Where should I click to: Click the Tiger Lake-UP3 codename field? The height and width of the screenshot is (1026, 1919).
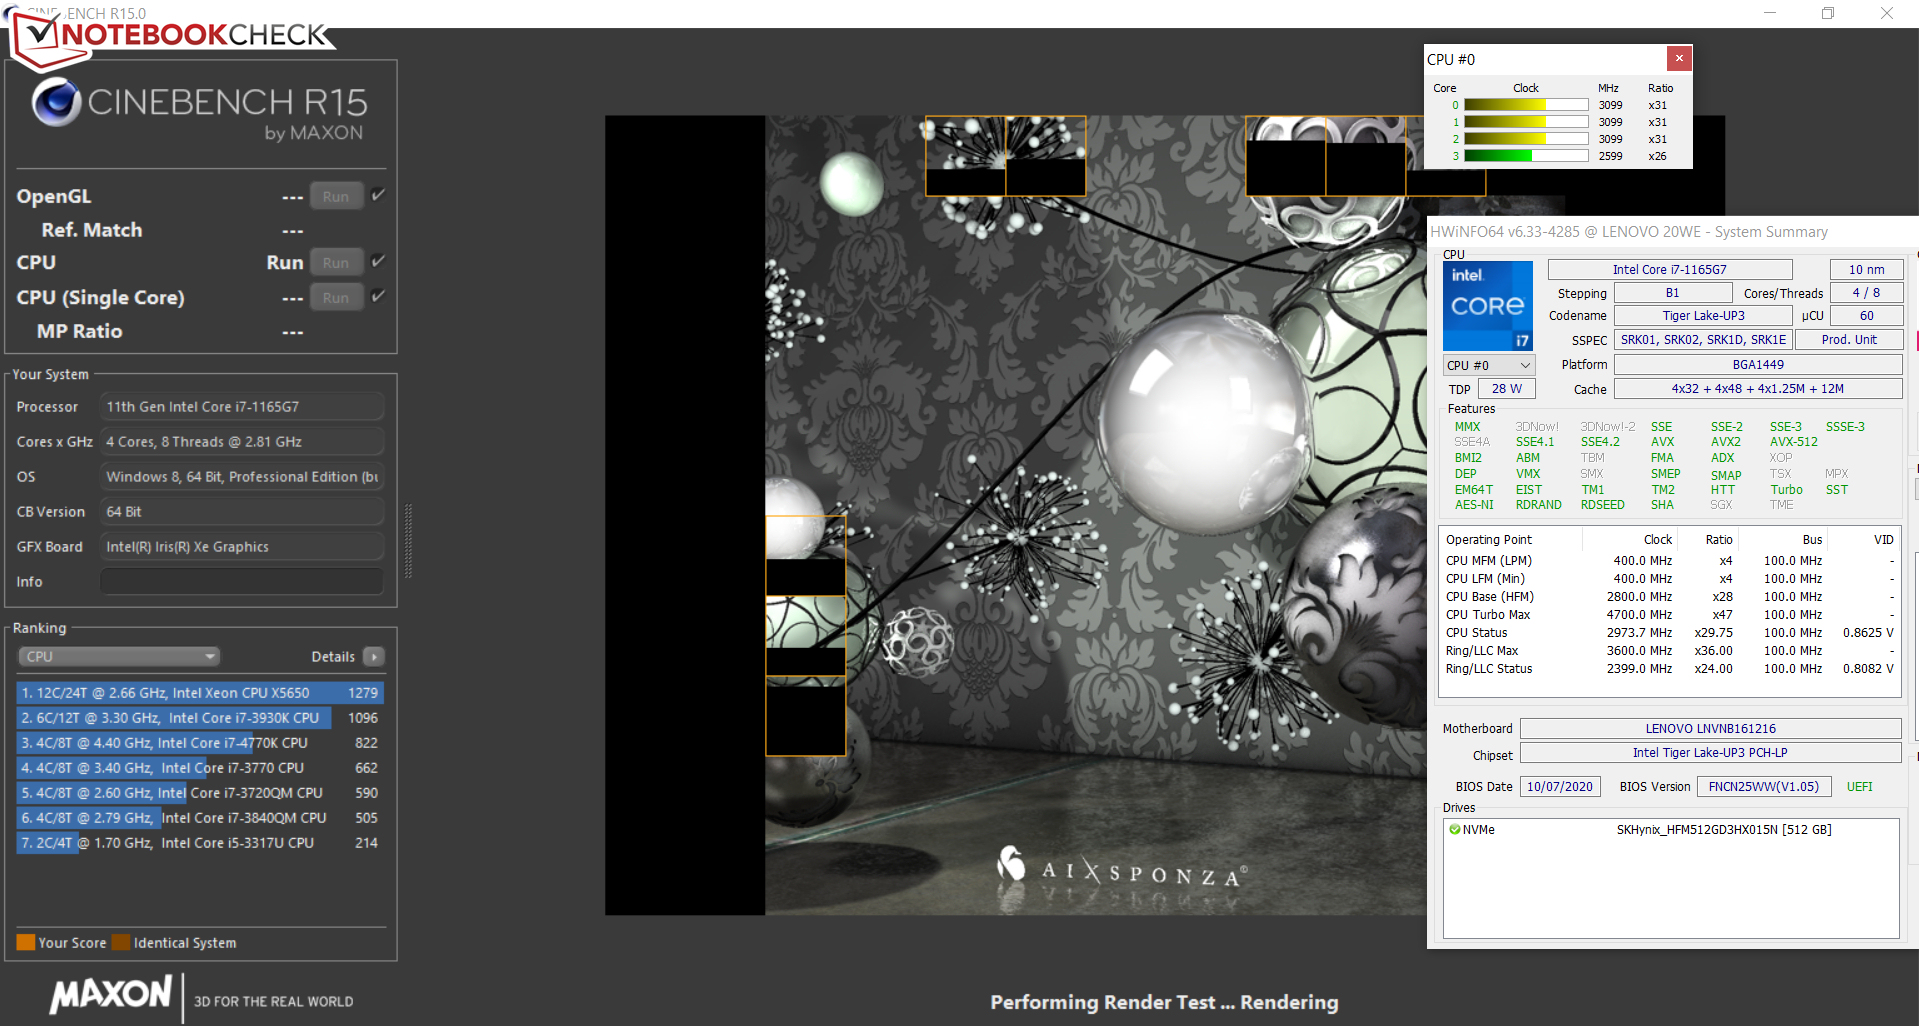click(x=1703, y=316)
